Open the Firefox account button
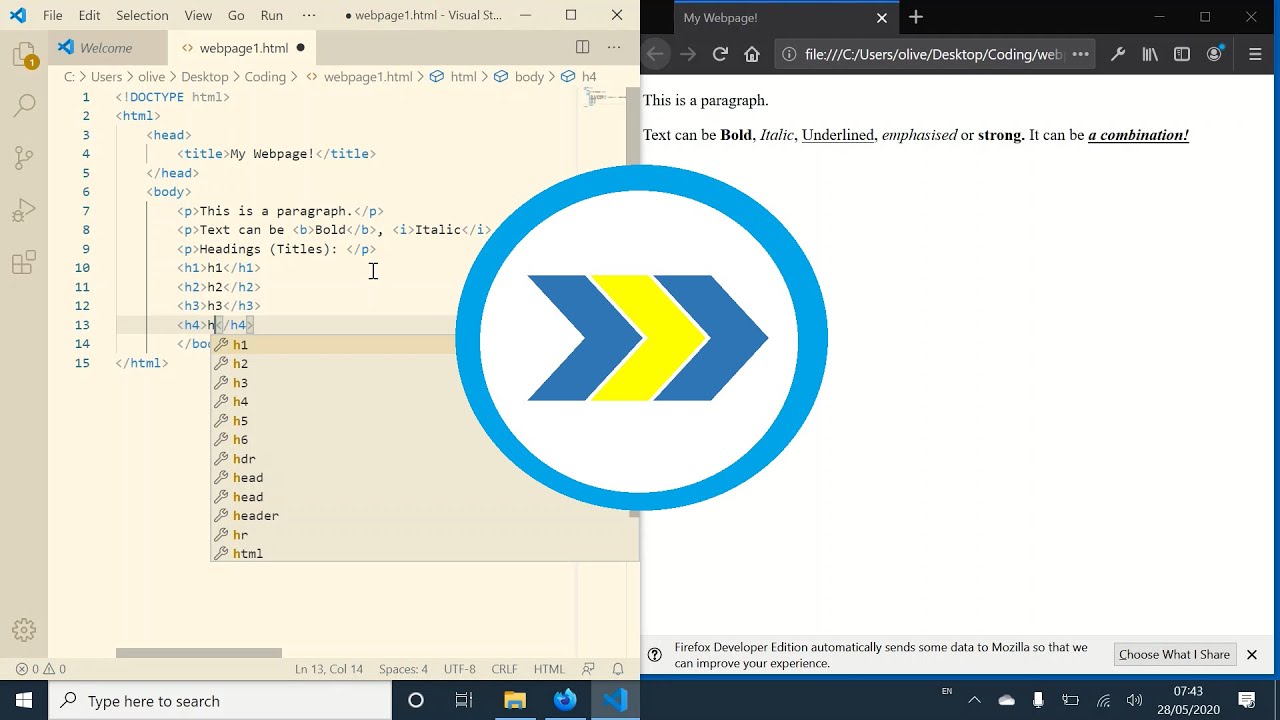The image size is (1280, 720). point(1214,54)
